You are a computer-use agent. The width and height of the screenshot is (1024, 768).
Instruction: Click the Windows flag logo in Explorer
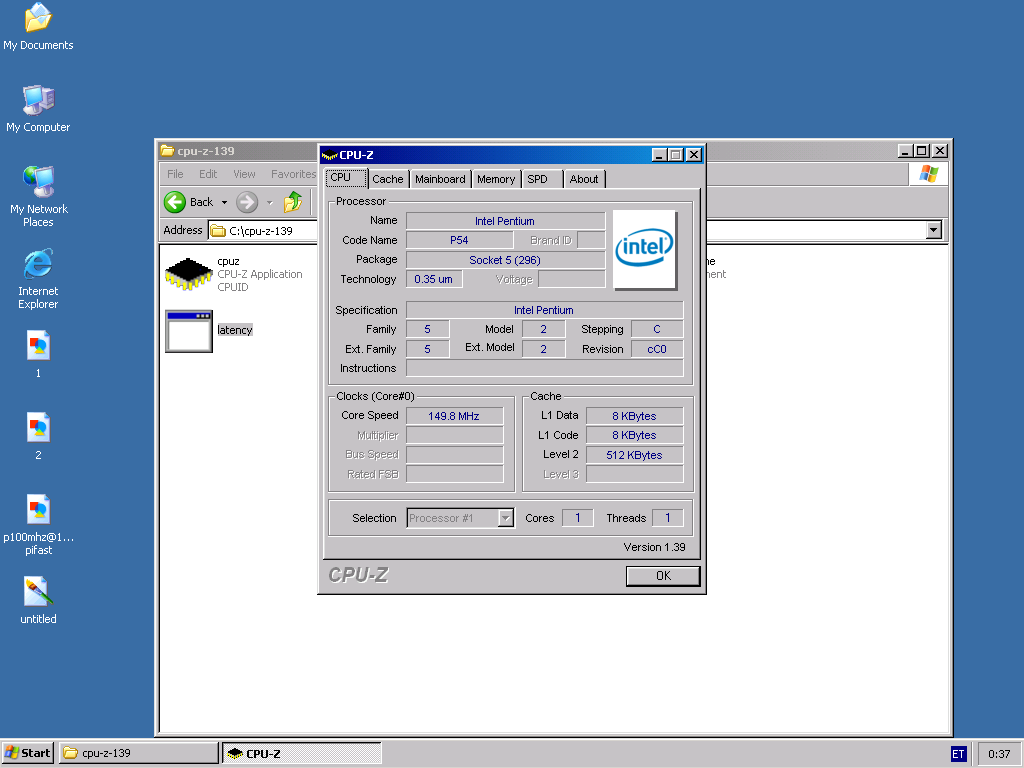tap(929, 174)
